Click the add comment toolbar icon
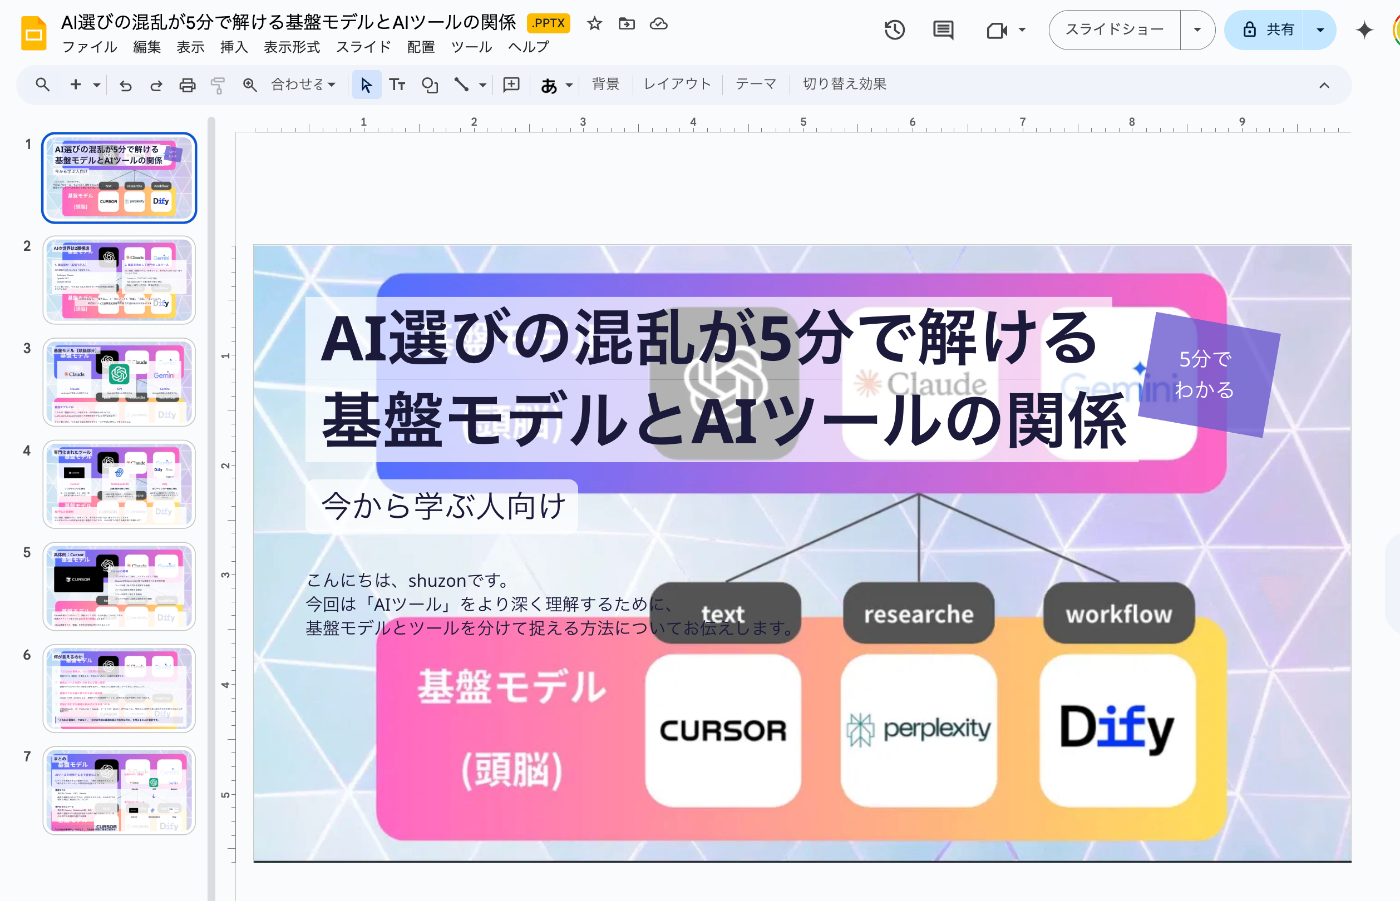1400x901 pixels. pos(511,85)
